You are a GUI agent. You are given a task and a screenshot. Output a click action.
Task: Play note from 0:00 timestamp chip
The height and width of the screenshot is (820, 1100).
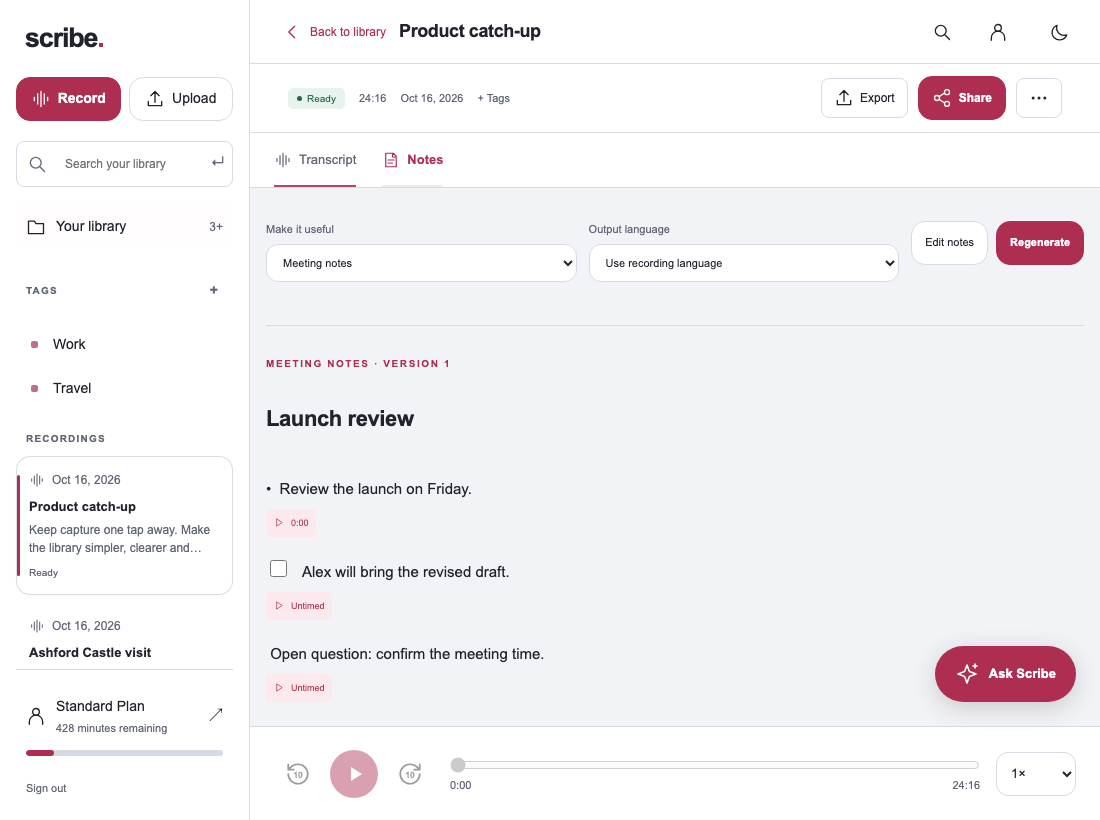291,523
